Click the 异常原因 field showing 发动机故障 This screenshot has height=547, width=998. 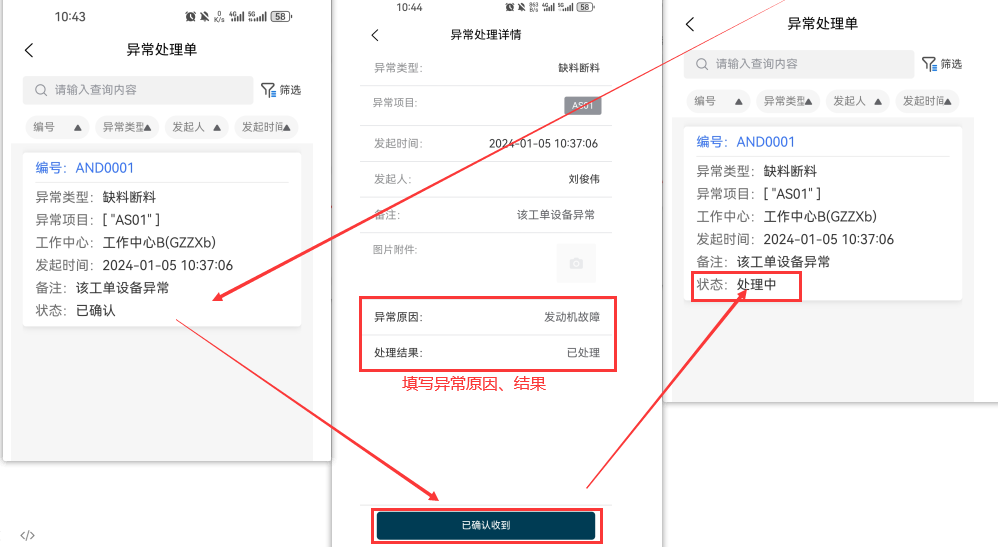point(487,317)
